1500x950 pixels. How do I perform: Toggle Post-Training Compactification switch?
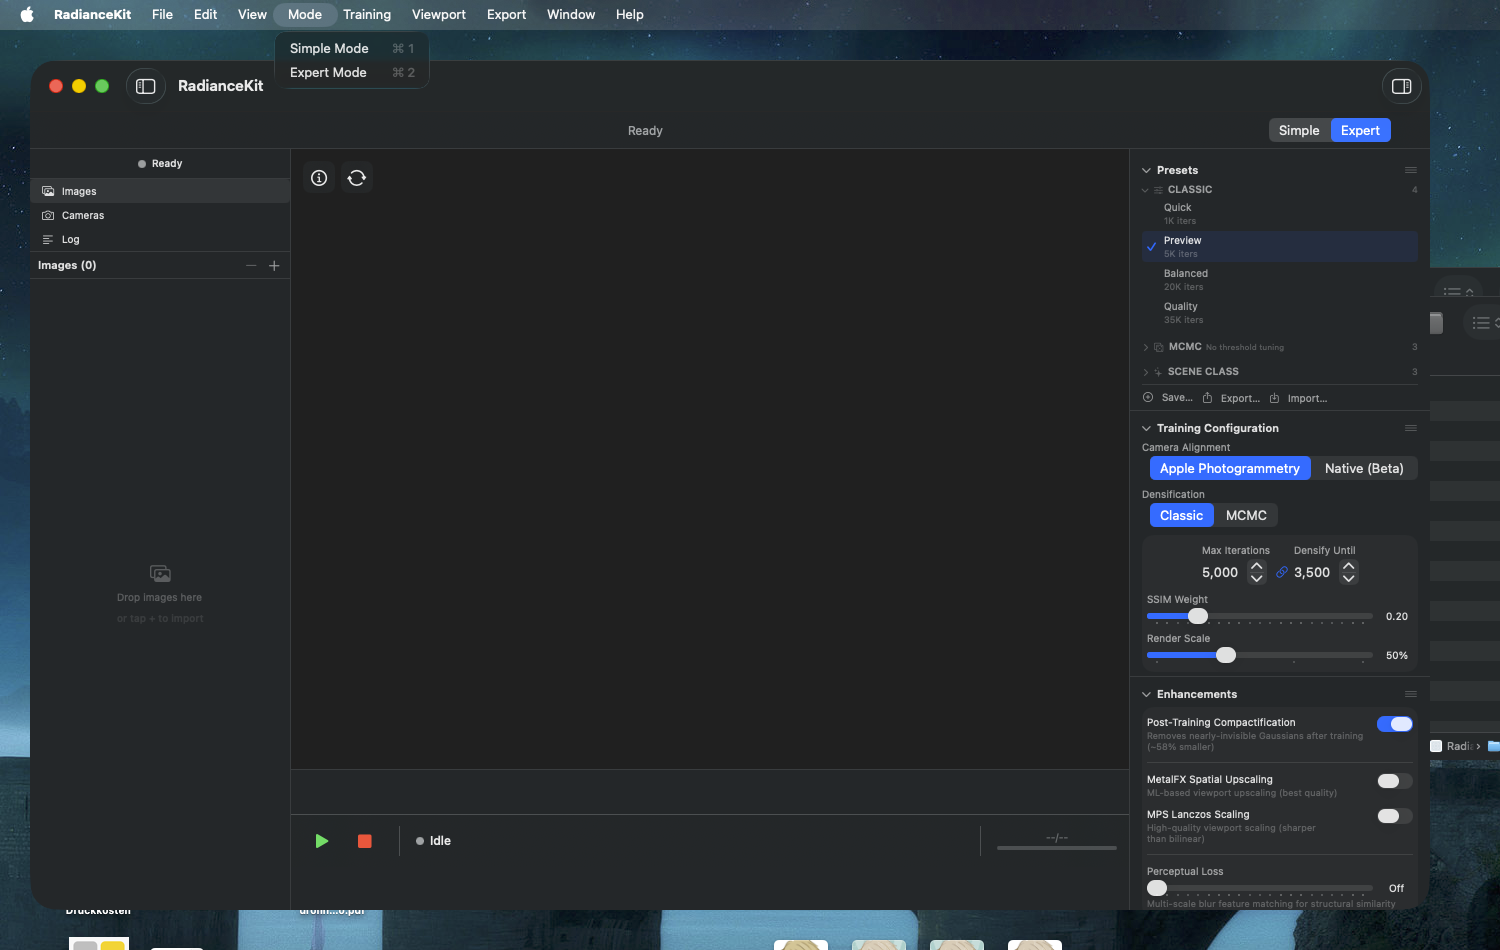1394,724
